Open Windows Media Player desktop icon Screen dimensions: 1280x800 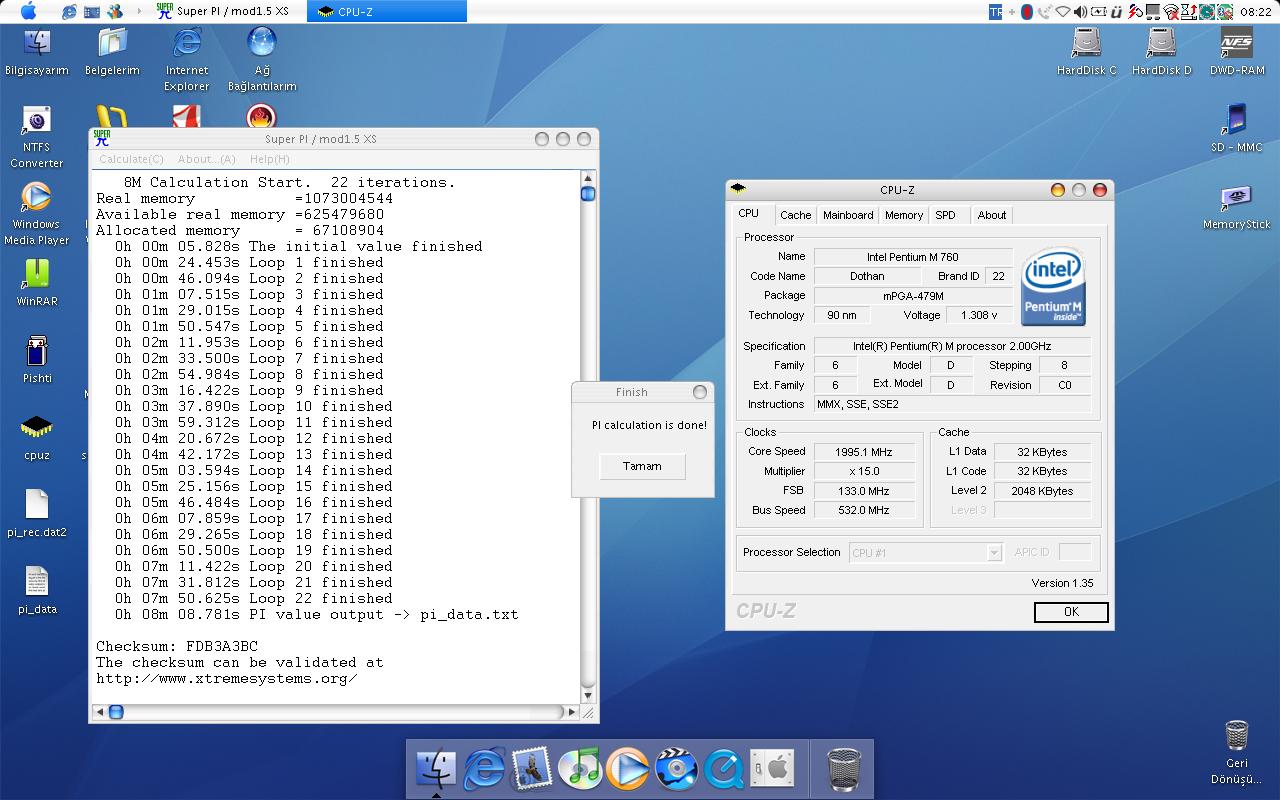pos(36,213)
